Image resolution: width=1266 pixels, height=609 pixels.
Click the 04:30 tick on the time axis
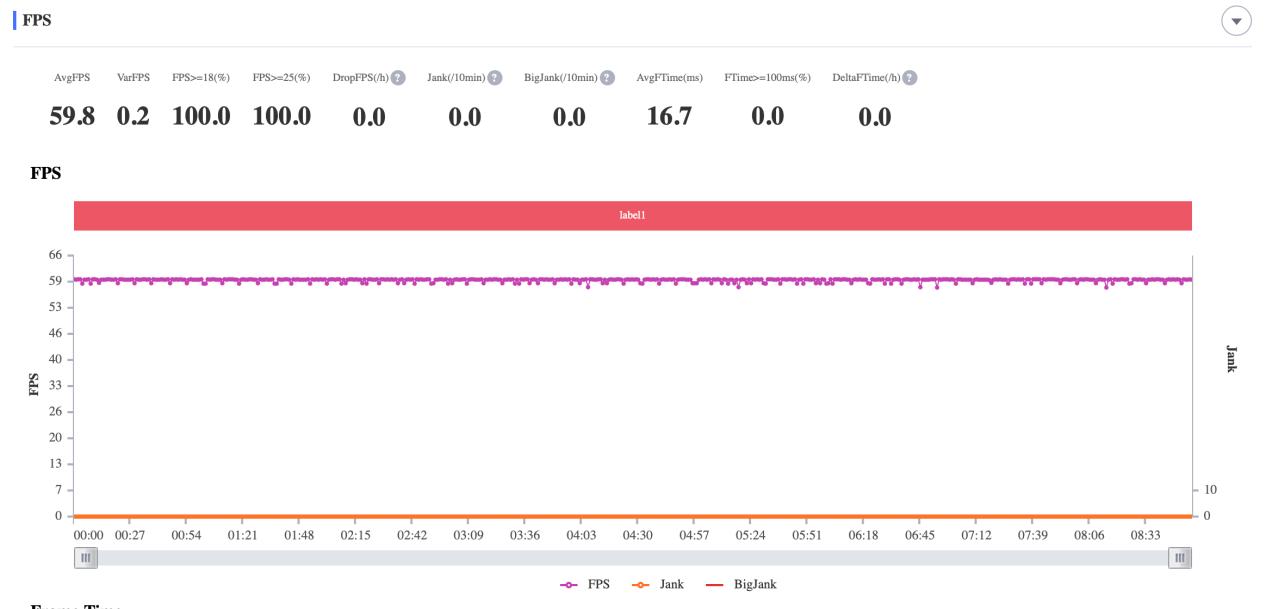[638, 535]
